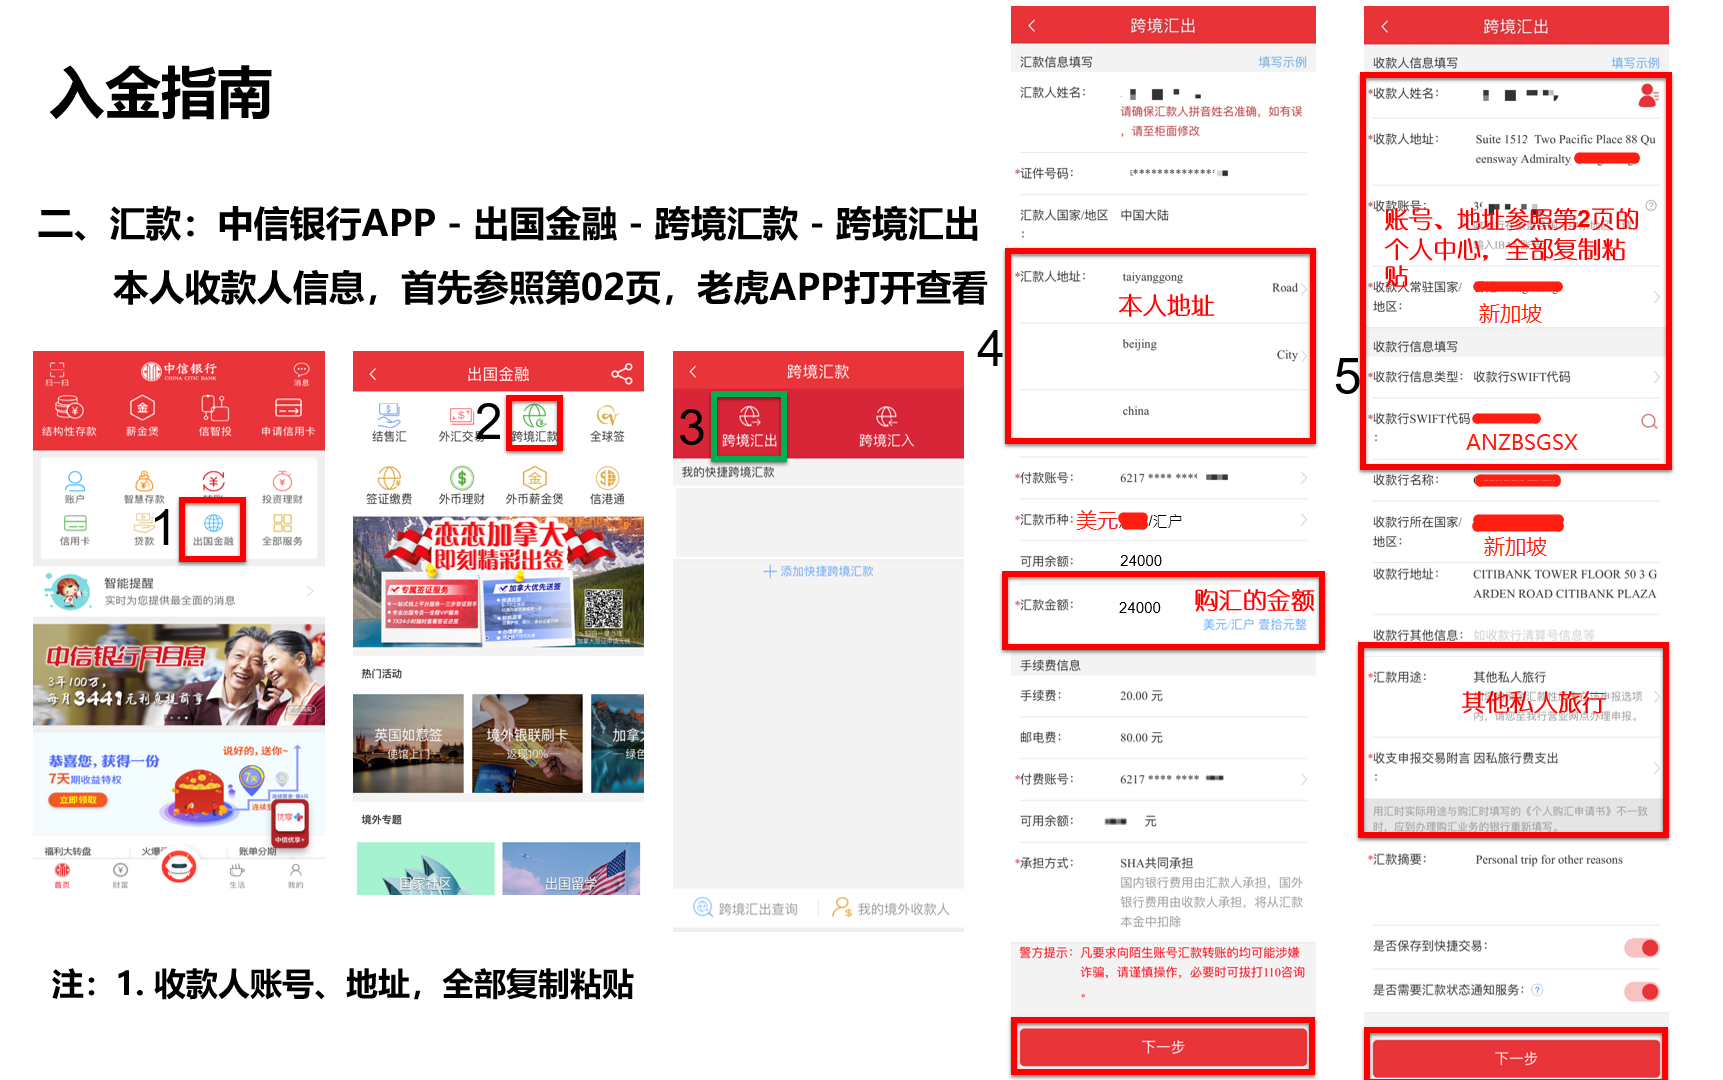Open 填写示例 link on 收款人信息填写

pos(1635,63)
